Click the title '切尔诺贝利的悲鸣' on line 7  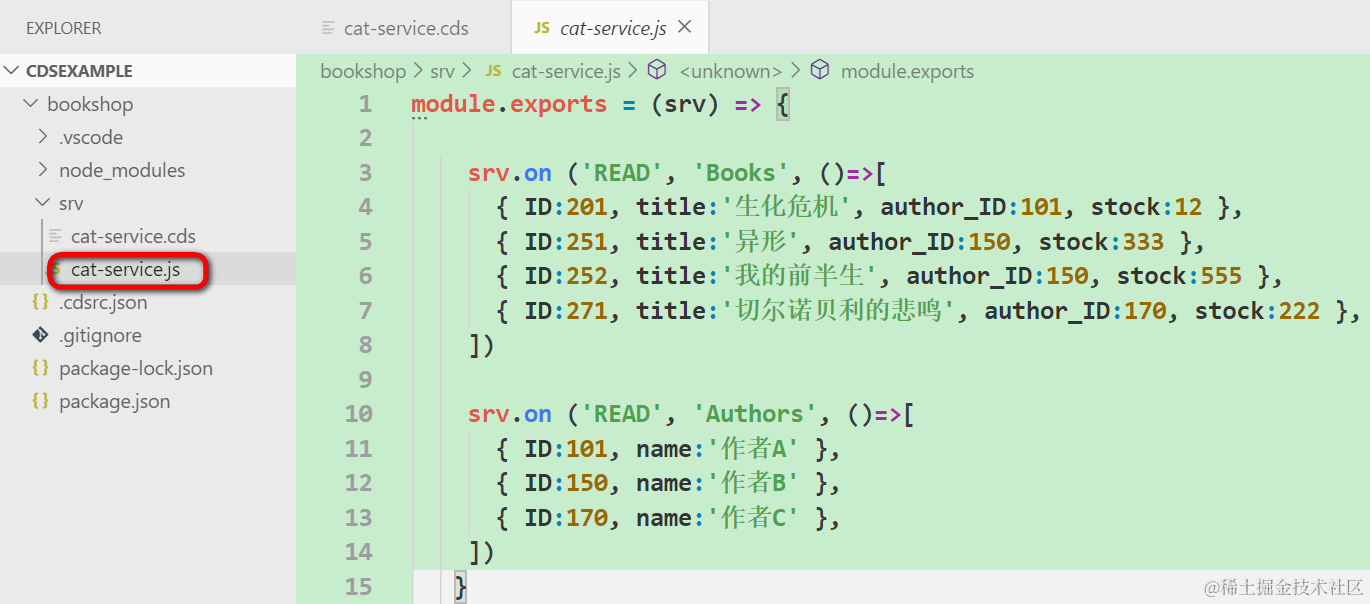(836, 310)
